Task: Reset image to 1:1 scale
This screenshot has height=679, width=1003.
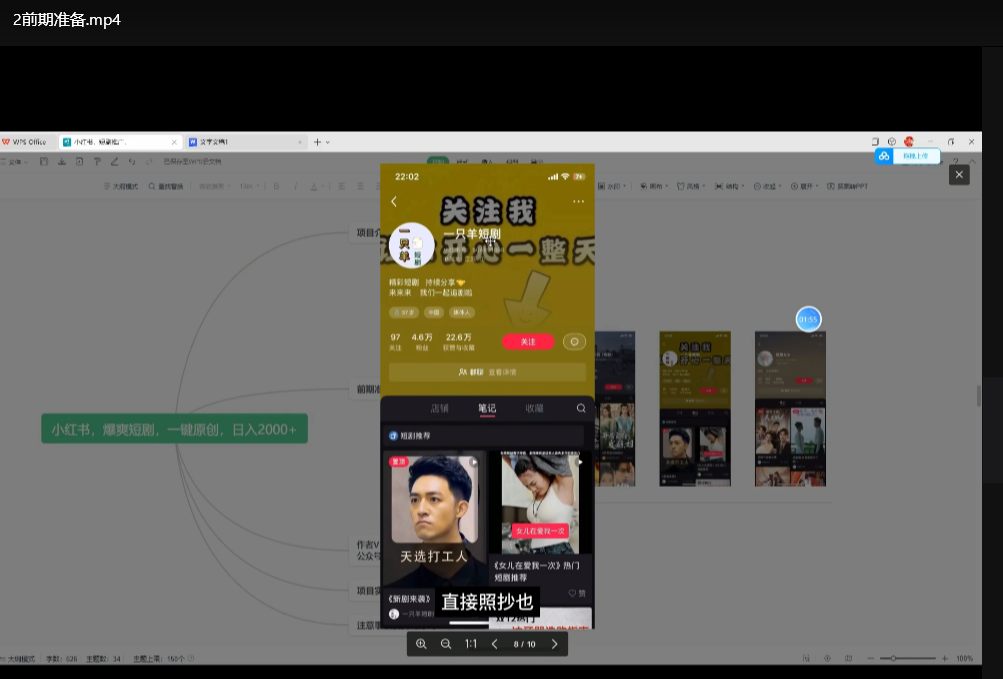Action: click(x=471, y=644)
